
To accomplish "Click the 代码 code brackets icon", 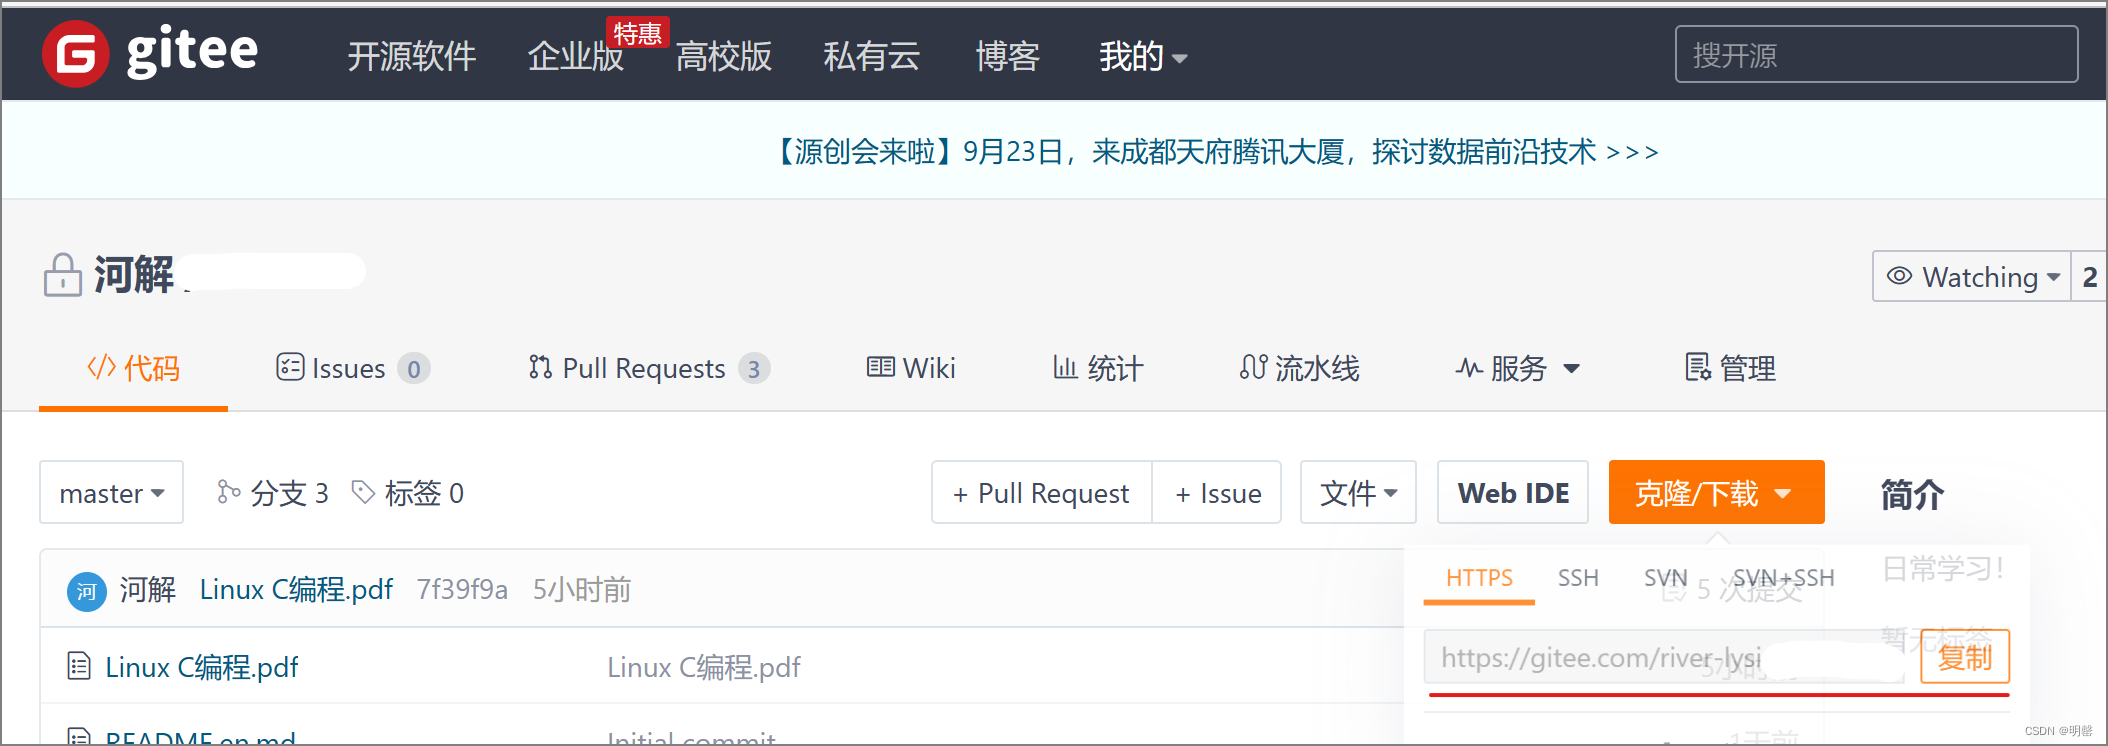I will pos(101,367).
